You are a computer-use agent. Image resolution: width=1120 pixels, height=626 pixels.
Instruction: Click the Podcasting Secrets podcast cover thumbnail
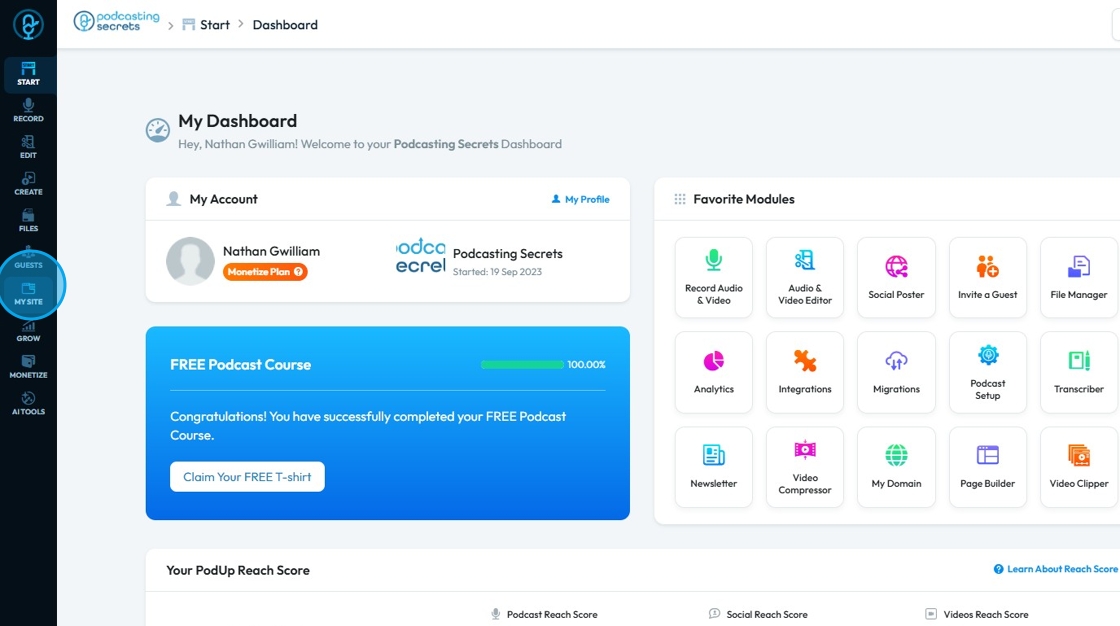(x=421, y=257)
